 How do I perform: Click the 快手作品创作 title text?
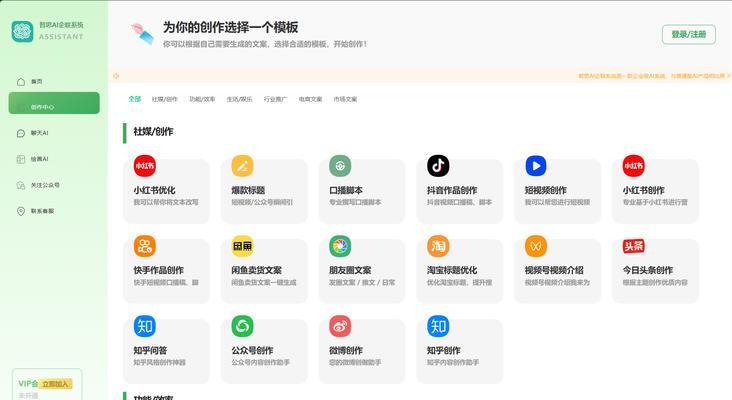(159, 270)
